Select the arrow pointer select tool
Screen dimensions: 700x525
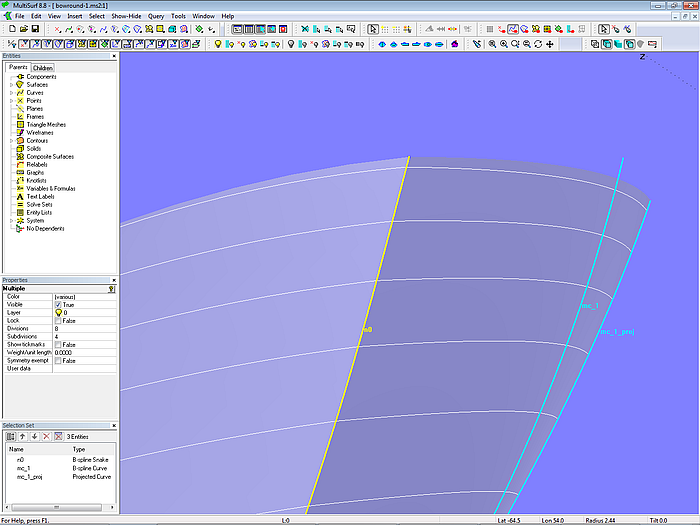point(373,29)
